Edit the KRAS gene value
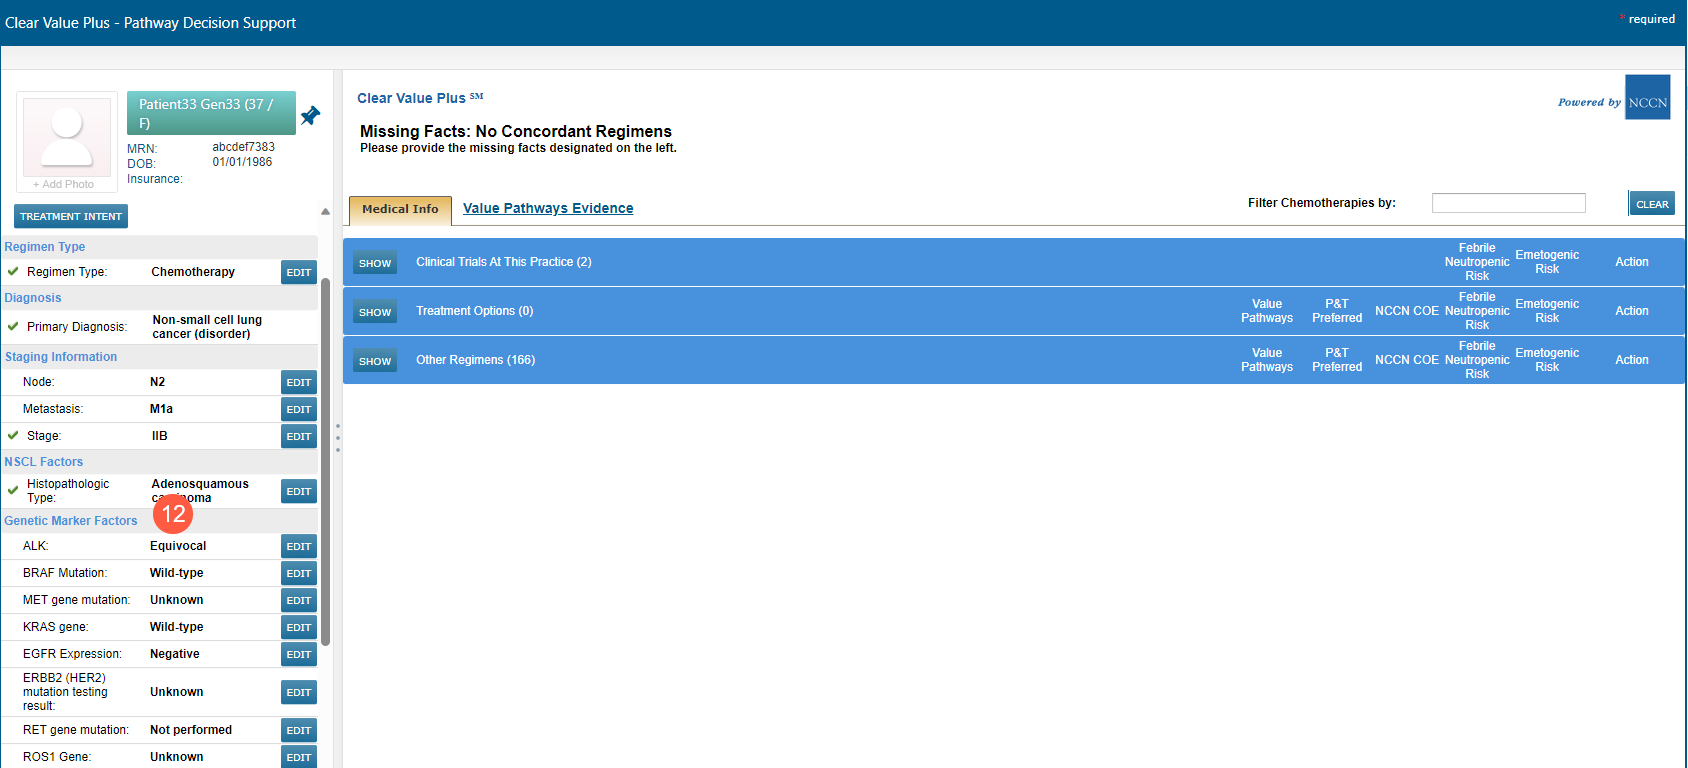 298,628
